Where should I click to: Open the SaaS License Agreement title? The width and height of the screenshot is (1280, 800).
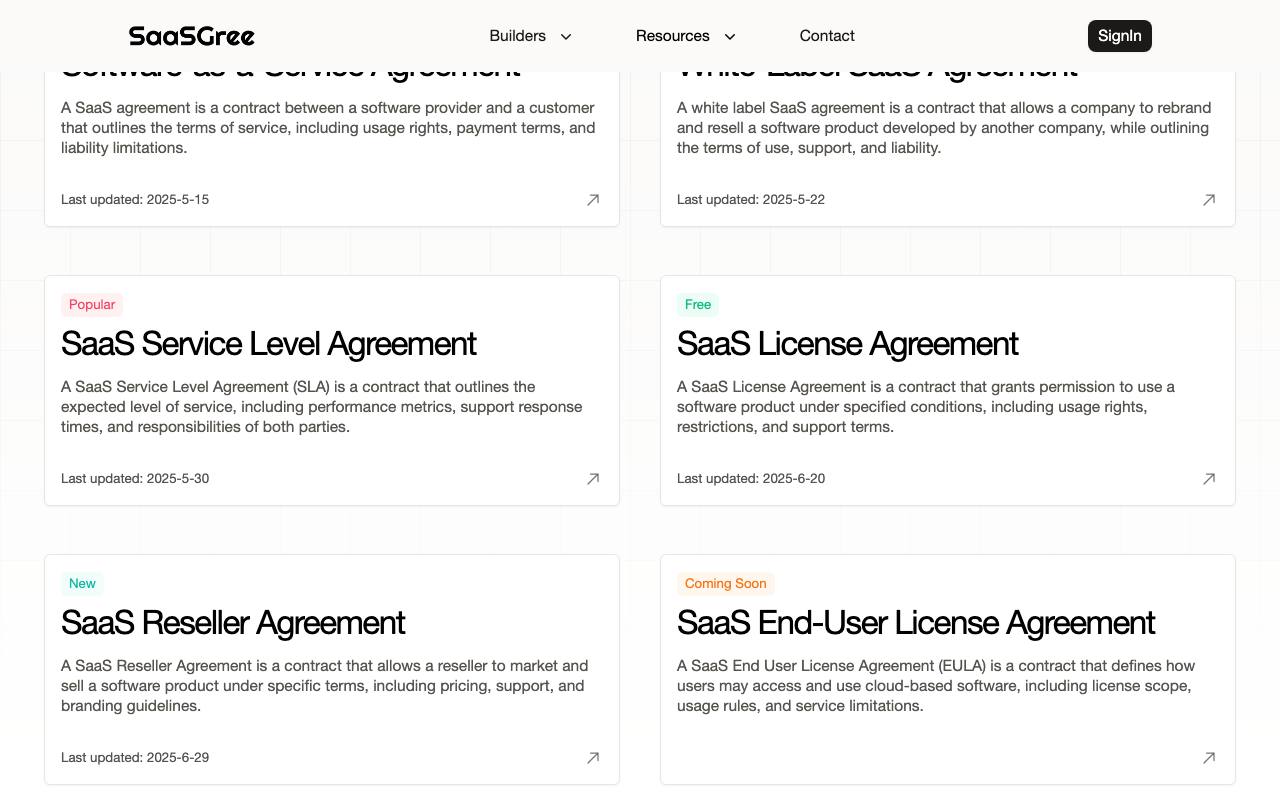[847, 344]
